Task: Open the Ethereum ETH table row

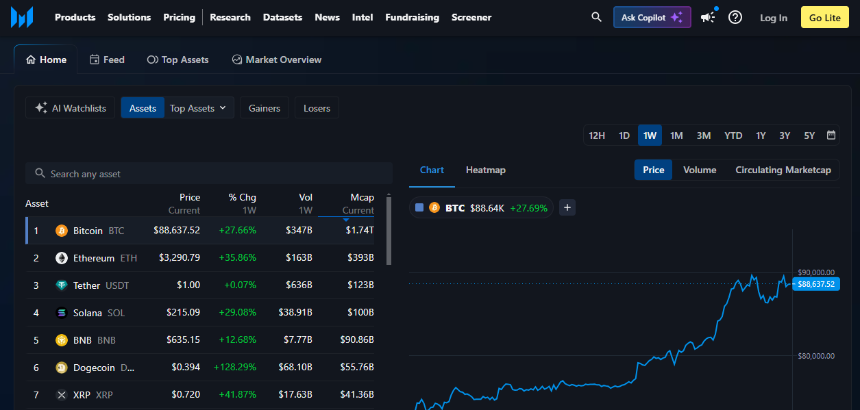Action: pos(200,258)
